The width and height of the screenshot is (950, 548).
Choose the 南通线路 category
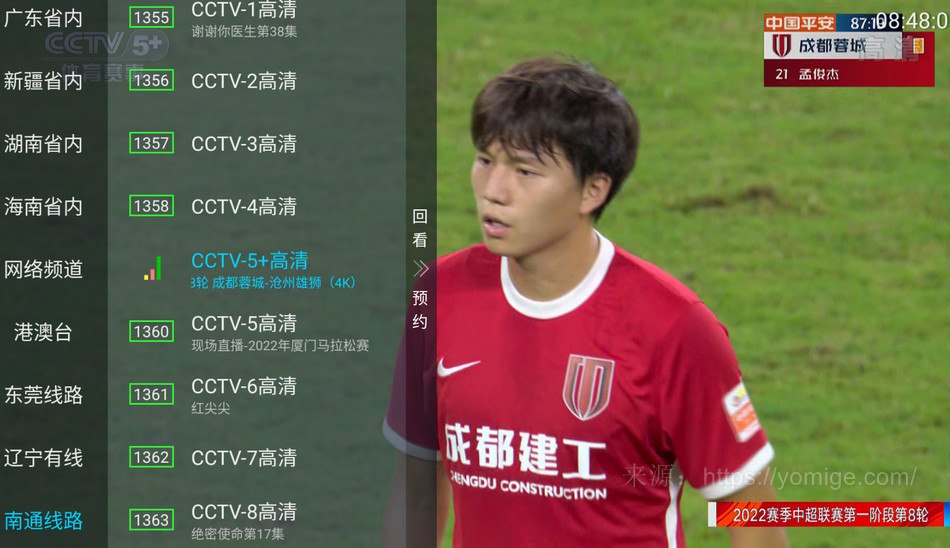(43, 520)
